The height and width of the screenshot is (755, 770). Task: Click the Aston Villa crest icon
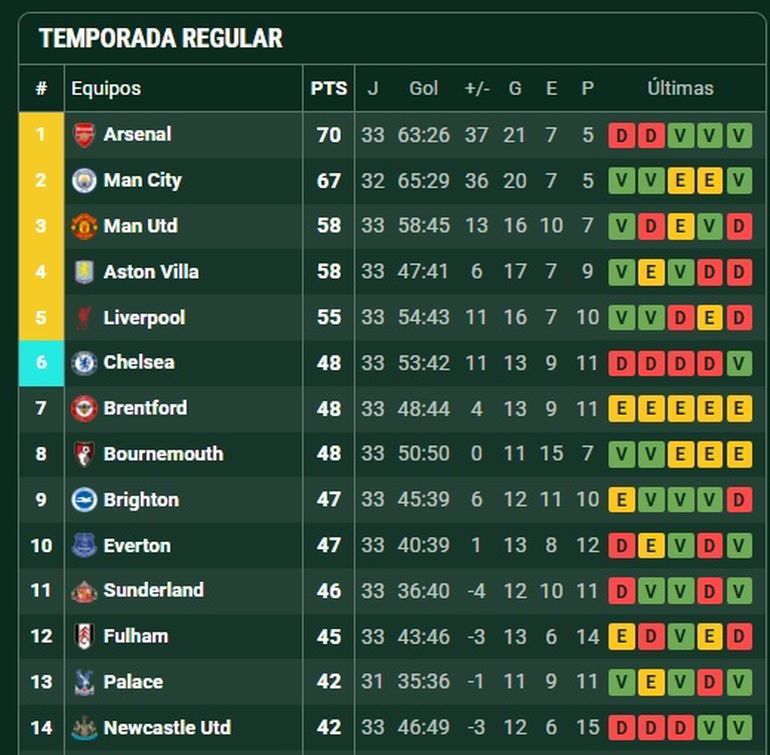tap(85, 272)
